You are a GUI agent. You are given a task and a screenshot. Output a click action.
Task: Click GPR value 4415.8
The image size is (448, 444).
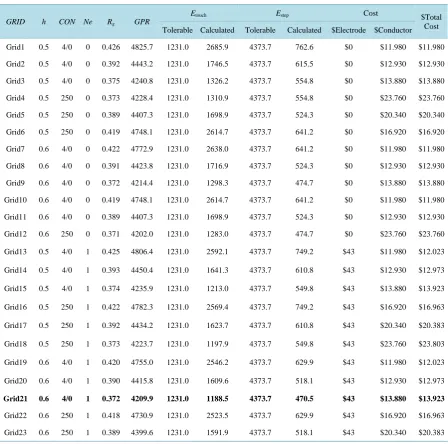142,381
